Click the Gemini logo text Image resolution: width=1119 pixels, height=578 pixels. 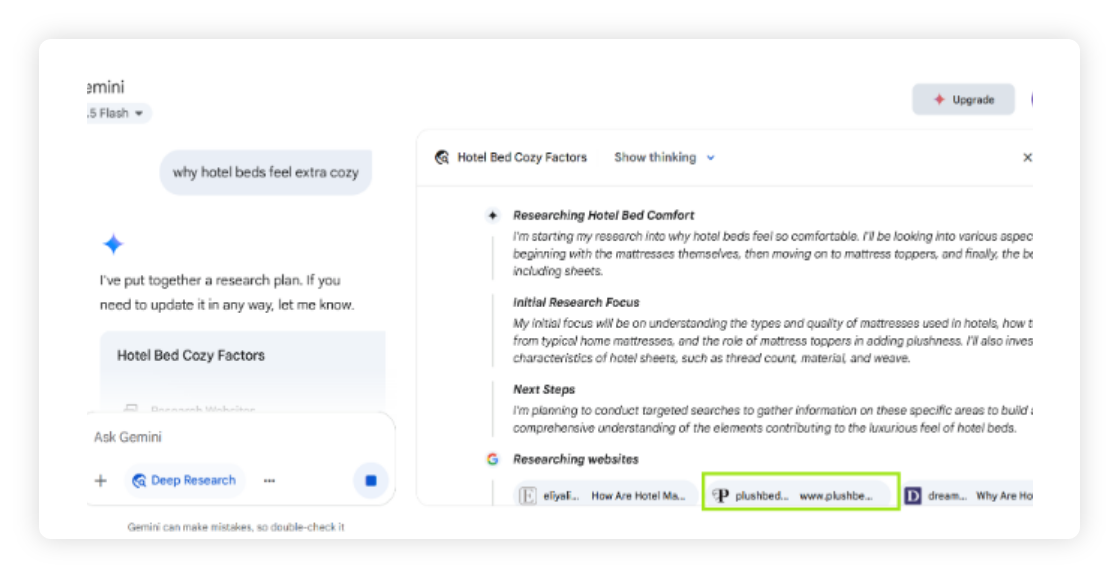click(105, 87)
